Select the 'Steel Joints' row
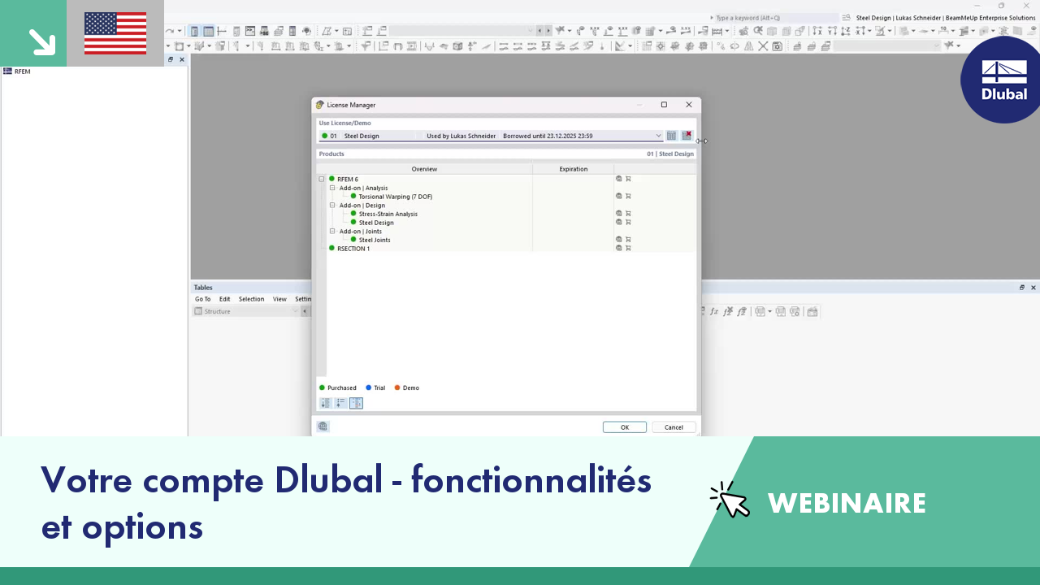Screen dimensions: 1040x585 click(374, 239)
